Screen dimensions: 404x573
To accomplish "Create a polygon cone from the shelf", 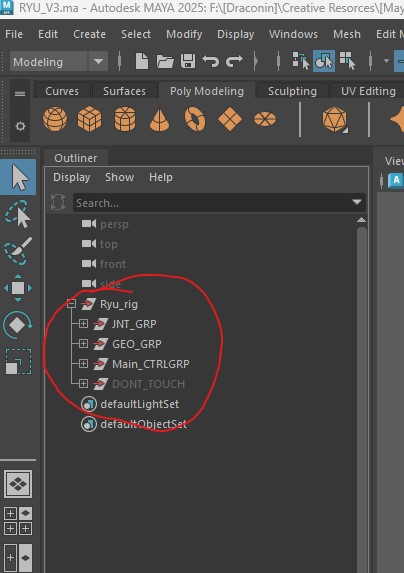I will [x=159, y=120].
